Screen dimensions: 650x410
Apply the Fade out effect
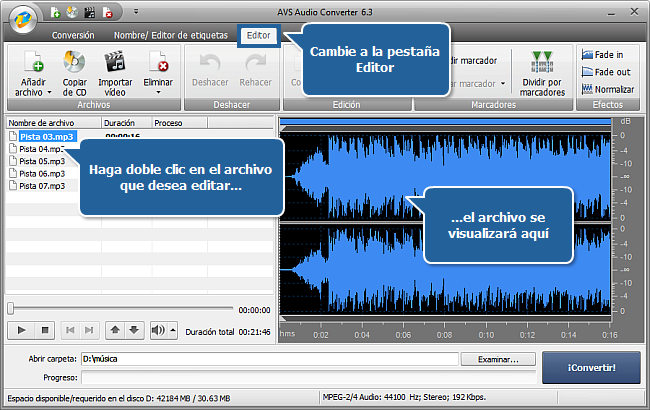point(610,72)
